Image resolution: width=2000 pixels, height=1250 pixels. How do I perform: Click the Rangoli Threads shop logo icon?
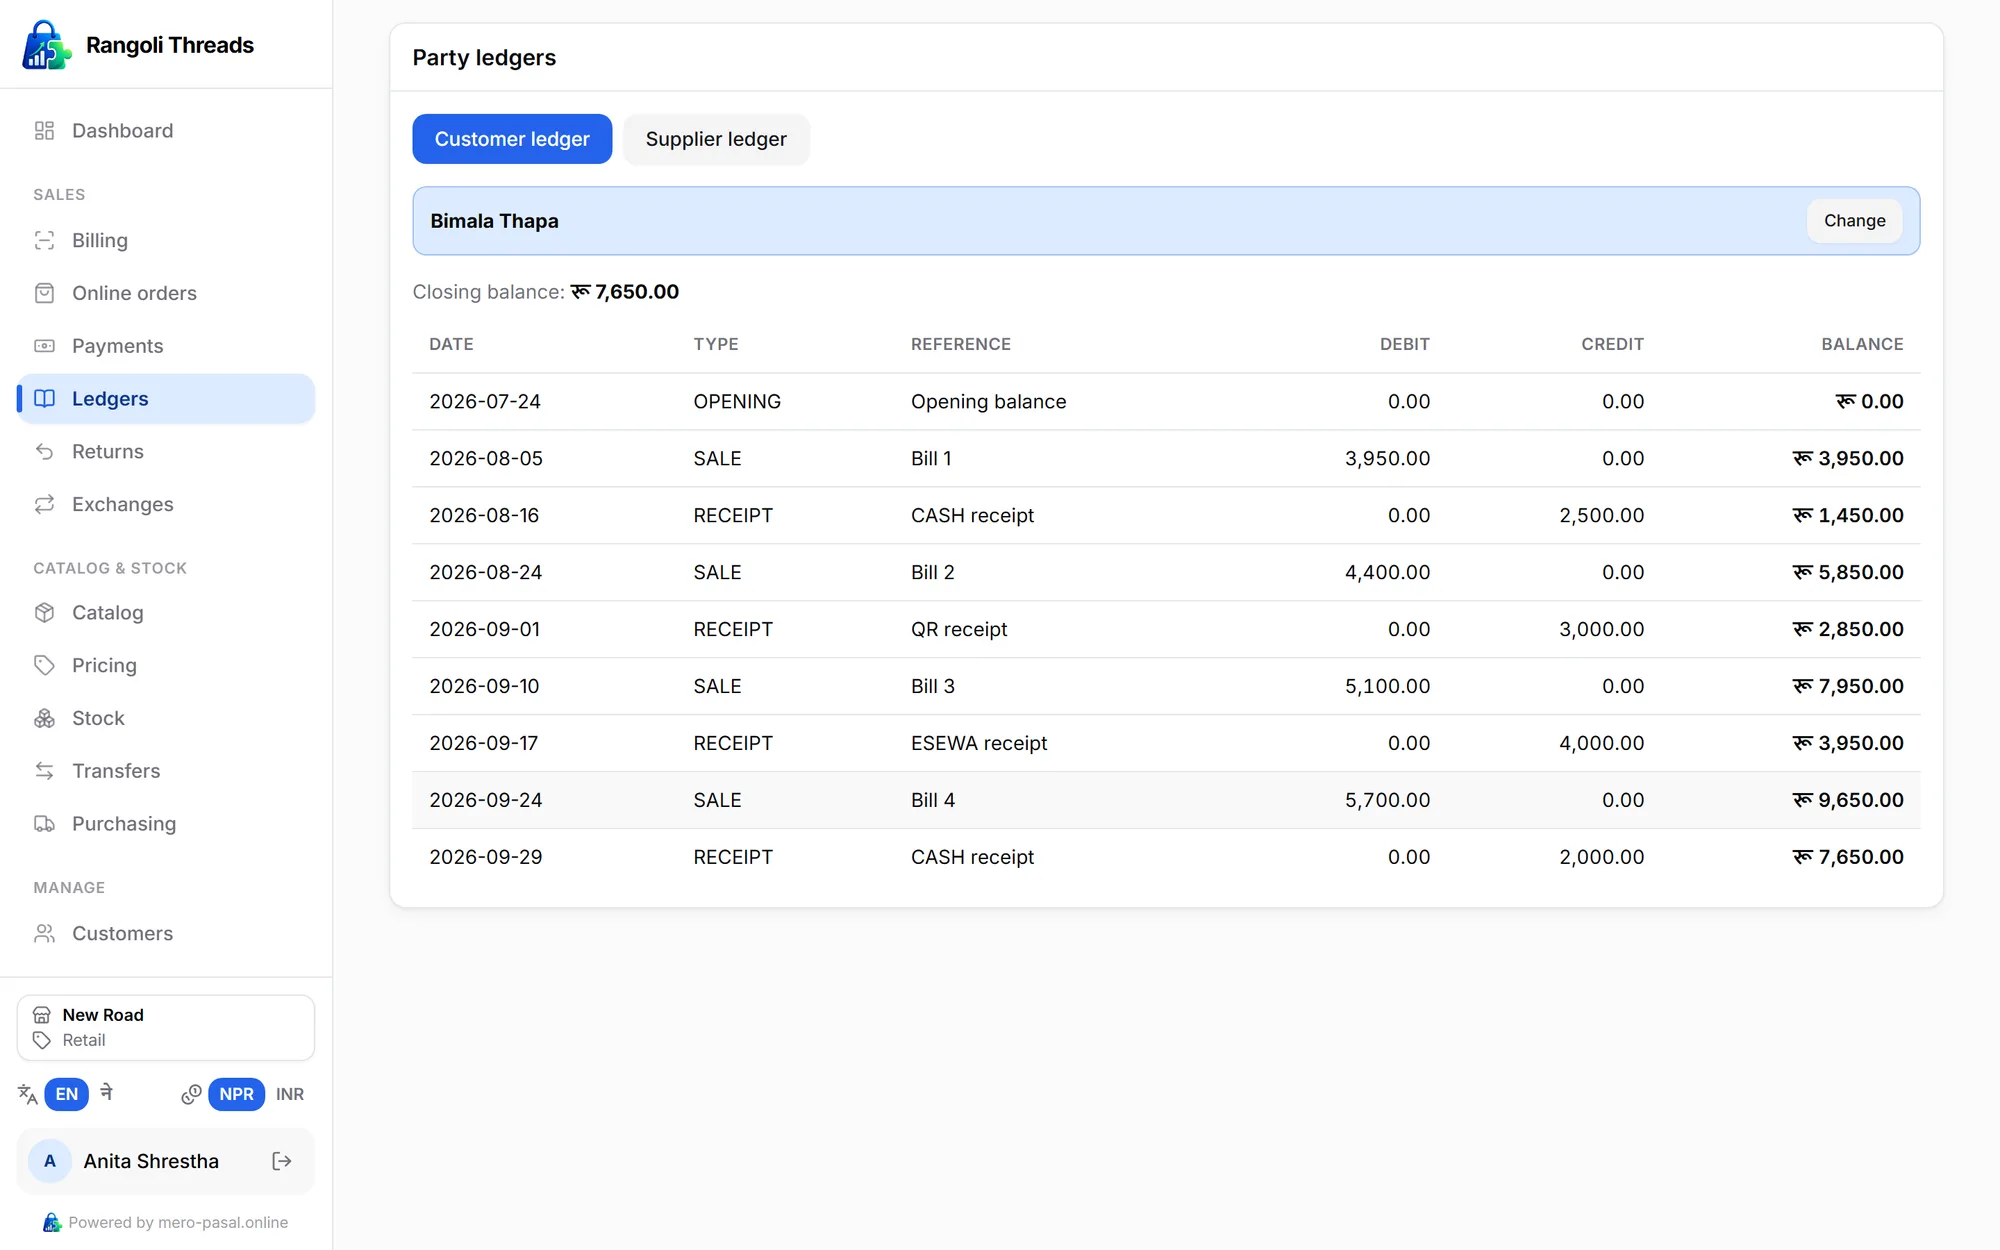tap(46, 45)
